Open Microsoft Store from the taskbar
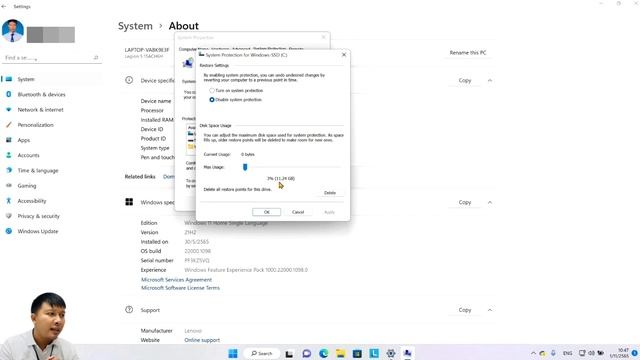640x360 pixels. [x=357, y=353]
